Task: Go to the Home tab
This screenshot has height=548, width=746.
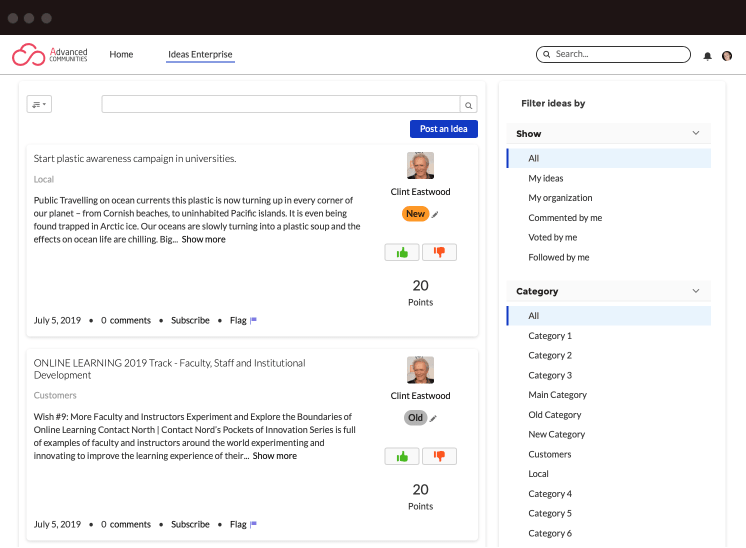Action: pos(121,54)
